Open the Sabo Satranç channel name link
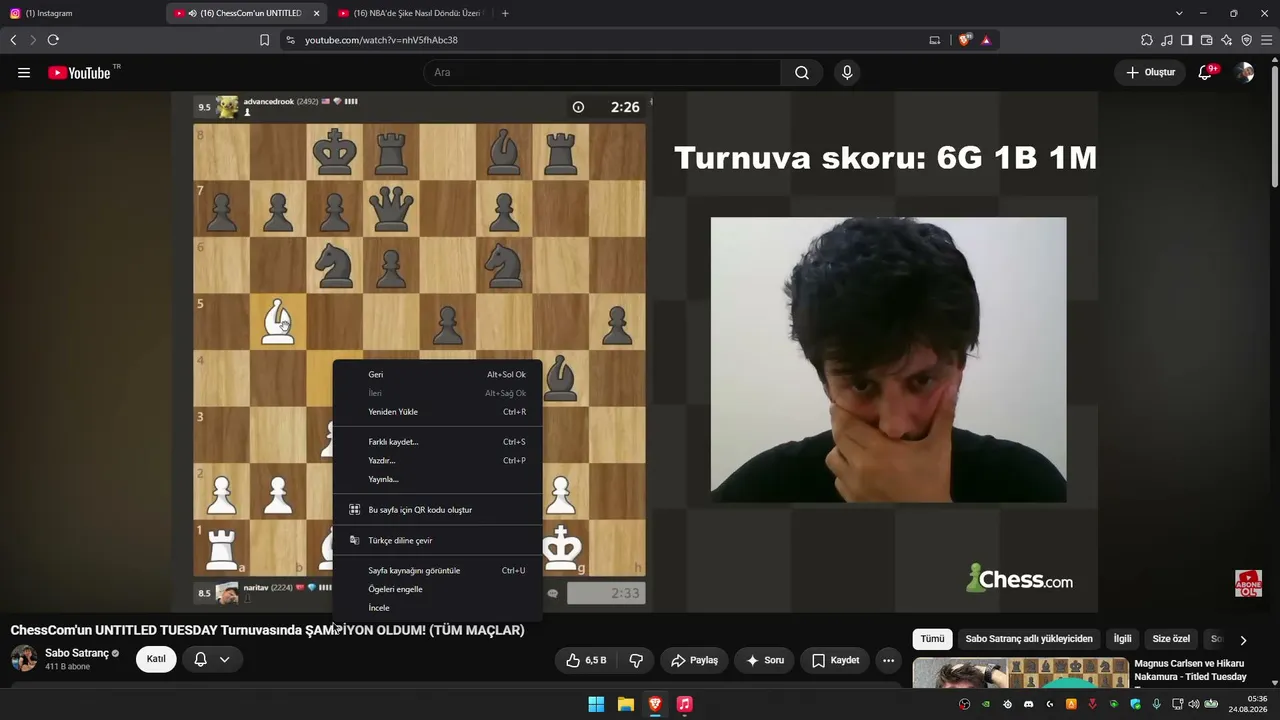 [x=77, y=653]
